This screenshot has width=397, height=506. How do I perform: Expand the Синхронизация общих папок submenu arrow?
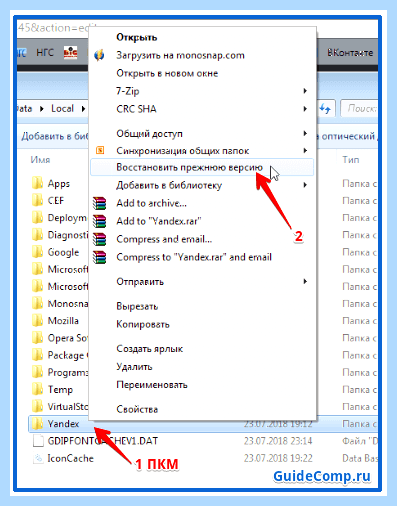coord(305,150)
